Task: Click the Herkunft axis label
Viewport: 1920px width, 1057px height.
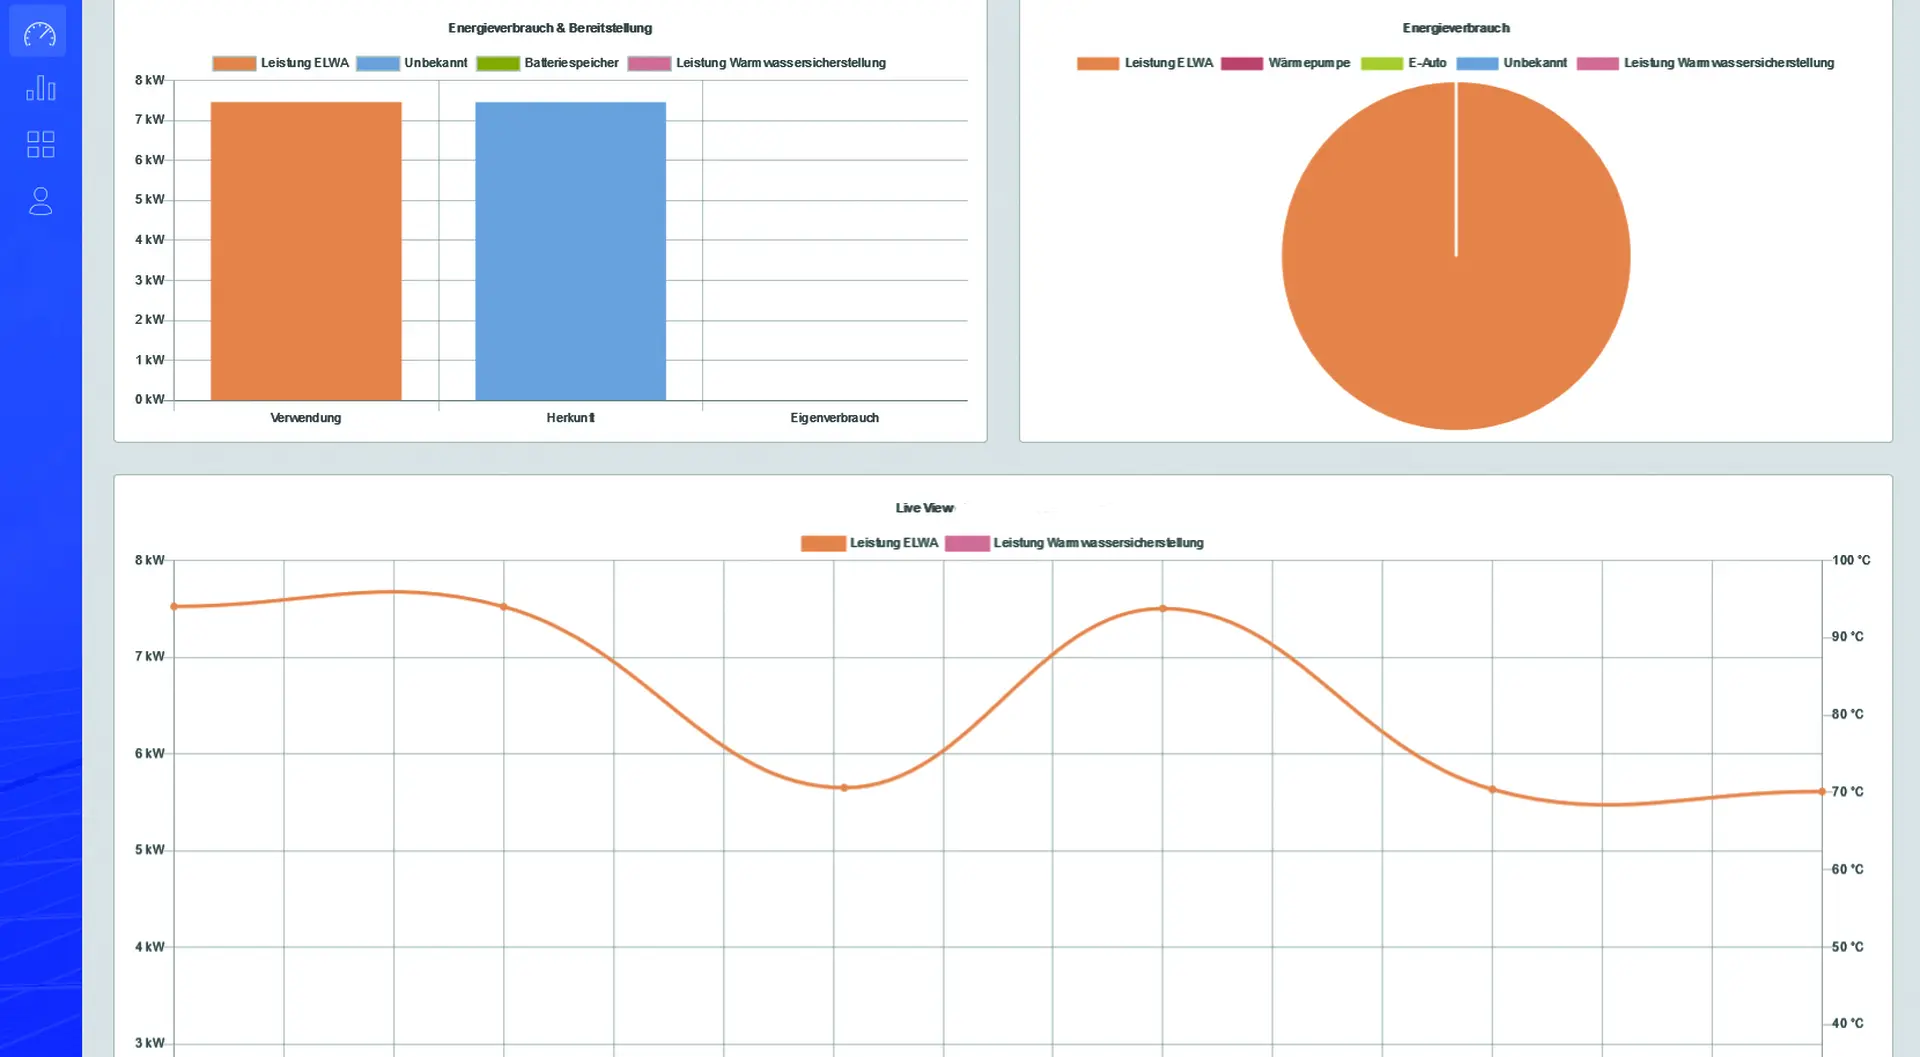Action: (570, 418)
